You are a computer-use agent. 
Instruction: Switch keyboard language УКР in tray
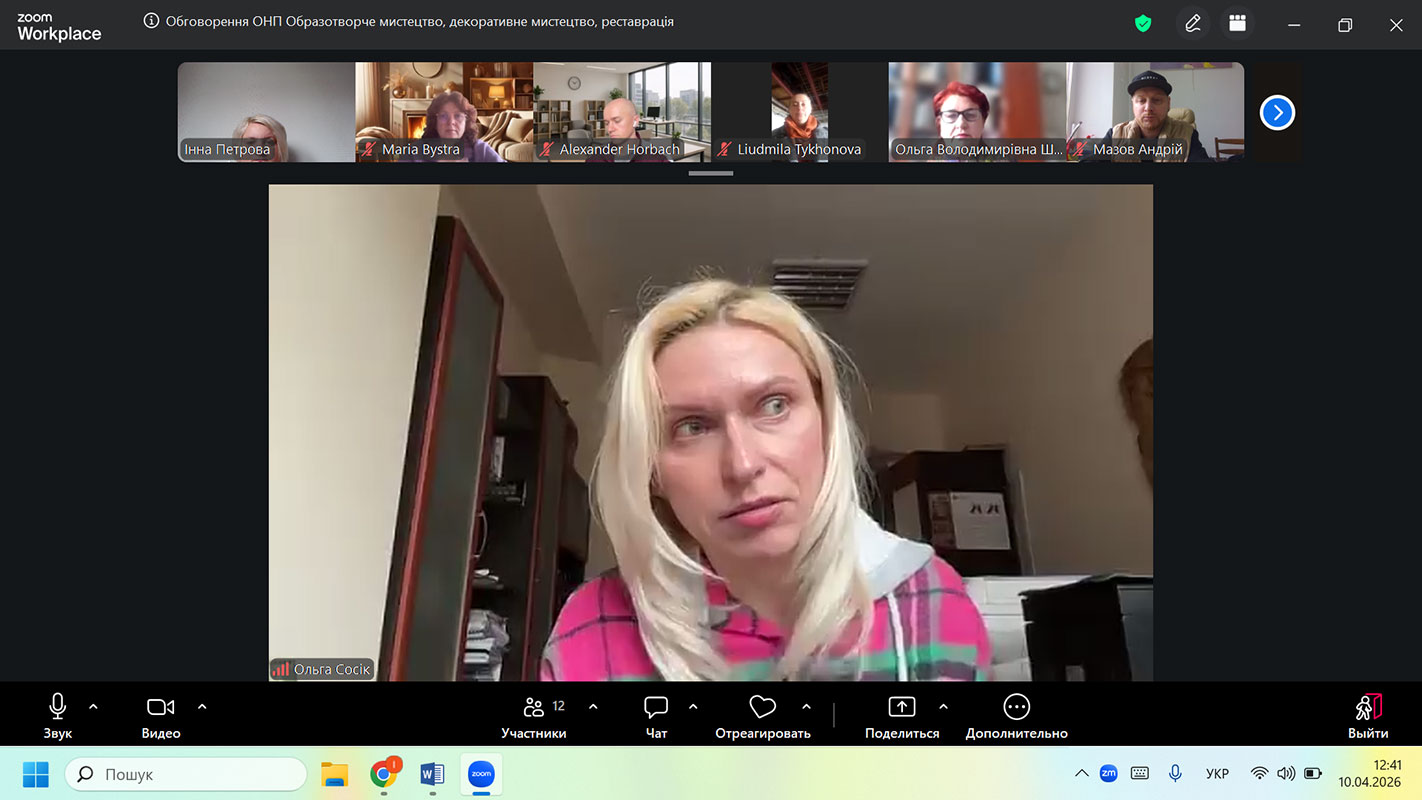[1217, 774]
